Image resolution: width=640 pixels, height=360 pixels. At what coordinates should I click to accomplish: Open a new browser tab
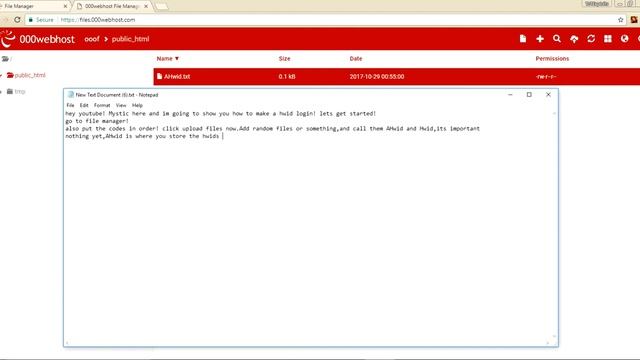162,6
